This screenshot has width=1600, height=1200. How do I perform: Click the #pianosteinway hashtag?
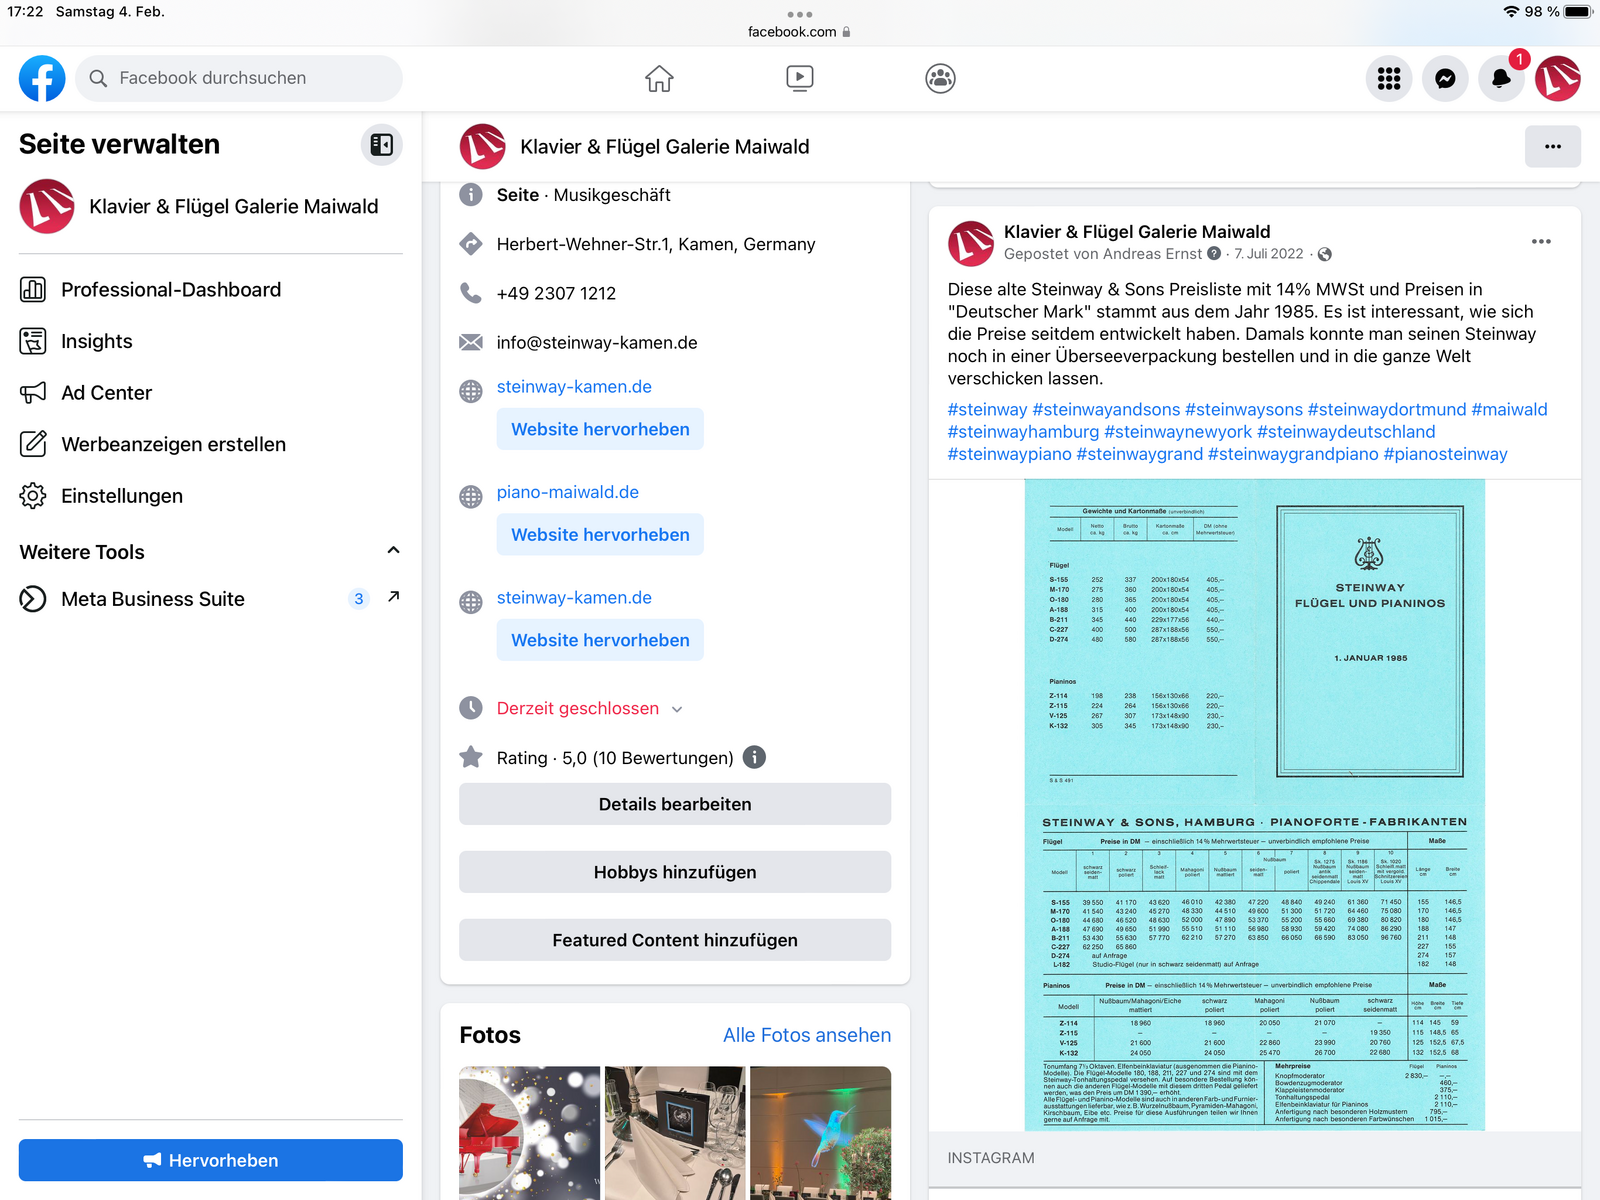tap(1445, 454)
